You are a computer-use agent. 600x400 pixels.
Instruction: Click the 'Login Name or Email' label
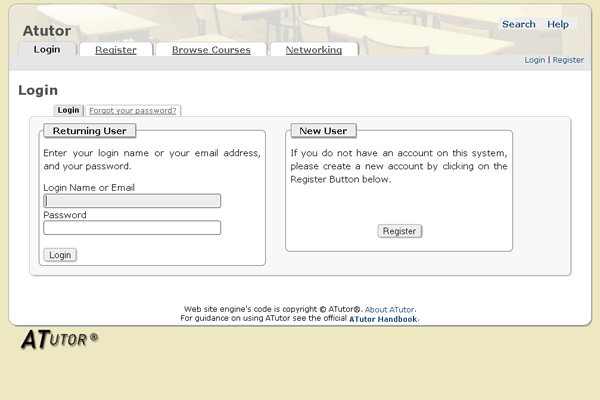pyautogui.click(x=89, y=188)
